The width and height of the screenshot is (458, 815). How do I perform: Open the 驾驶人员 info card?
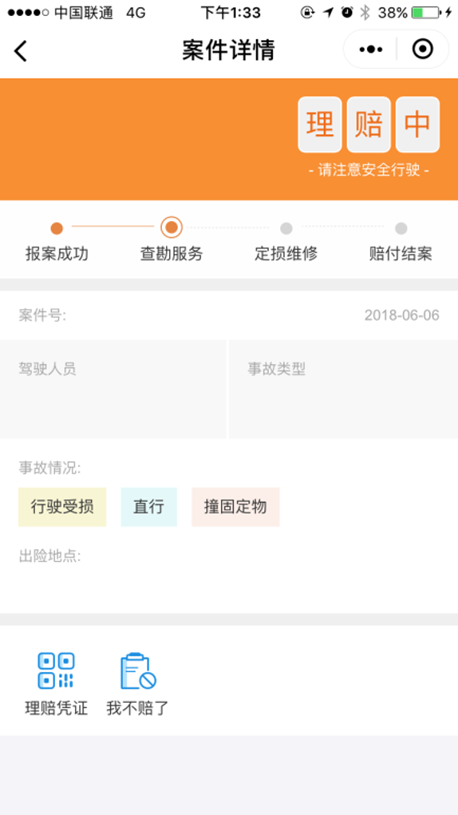tap(113, 389)
